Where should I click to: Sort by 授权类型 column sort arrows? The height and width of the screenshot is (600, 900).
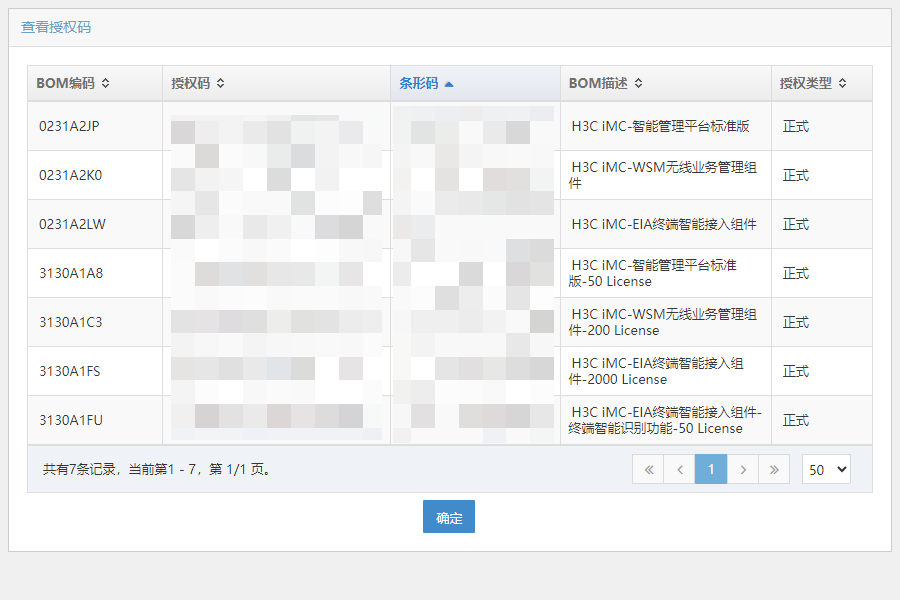tap(843, 83)
